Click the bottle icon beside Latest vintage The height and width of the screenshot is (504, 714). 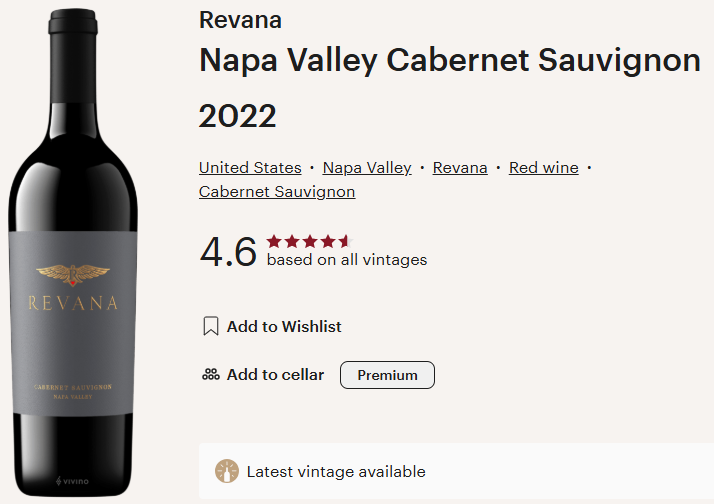pos(227,472)
